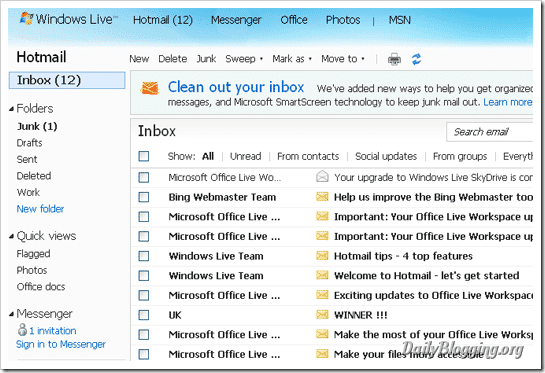Image resolution: width=545 pixels, height=373 pixels.
Task: Select checkbox for Welcome to Hotmail message
Action: click(144, 276)
